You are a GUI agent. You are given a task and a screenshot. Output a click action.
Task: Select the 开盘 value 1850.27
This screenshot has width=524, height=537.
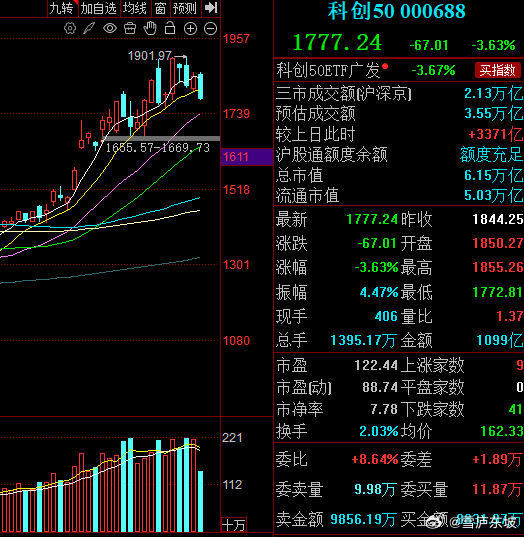click(x=498, y=243)
